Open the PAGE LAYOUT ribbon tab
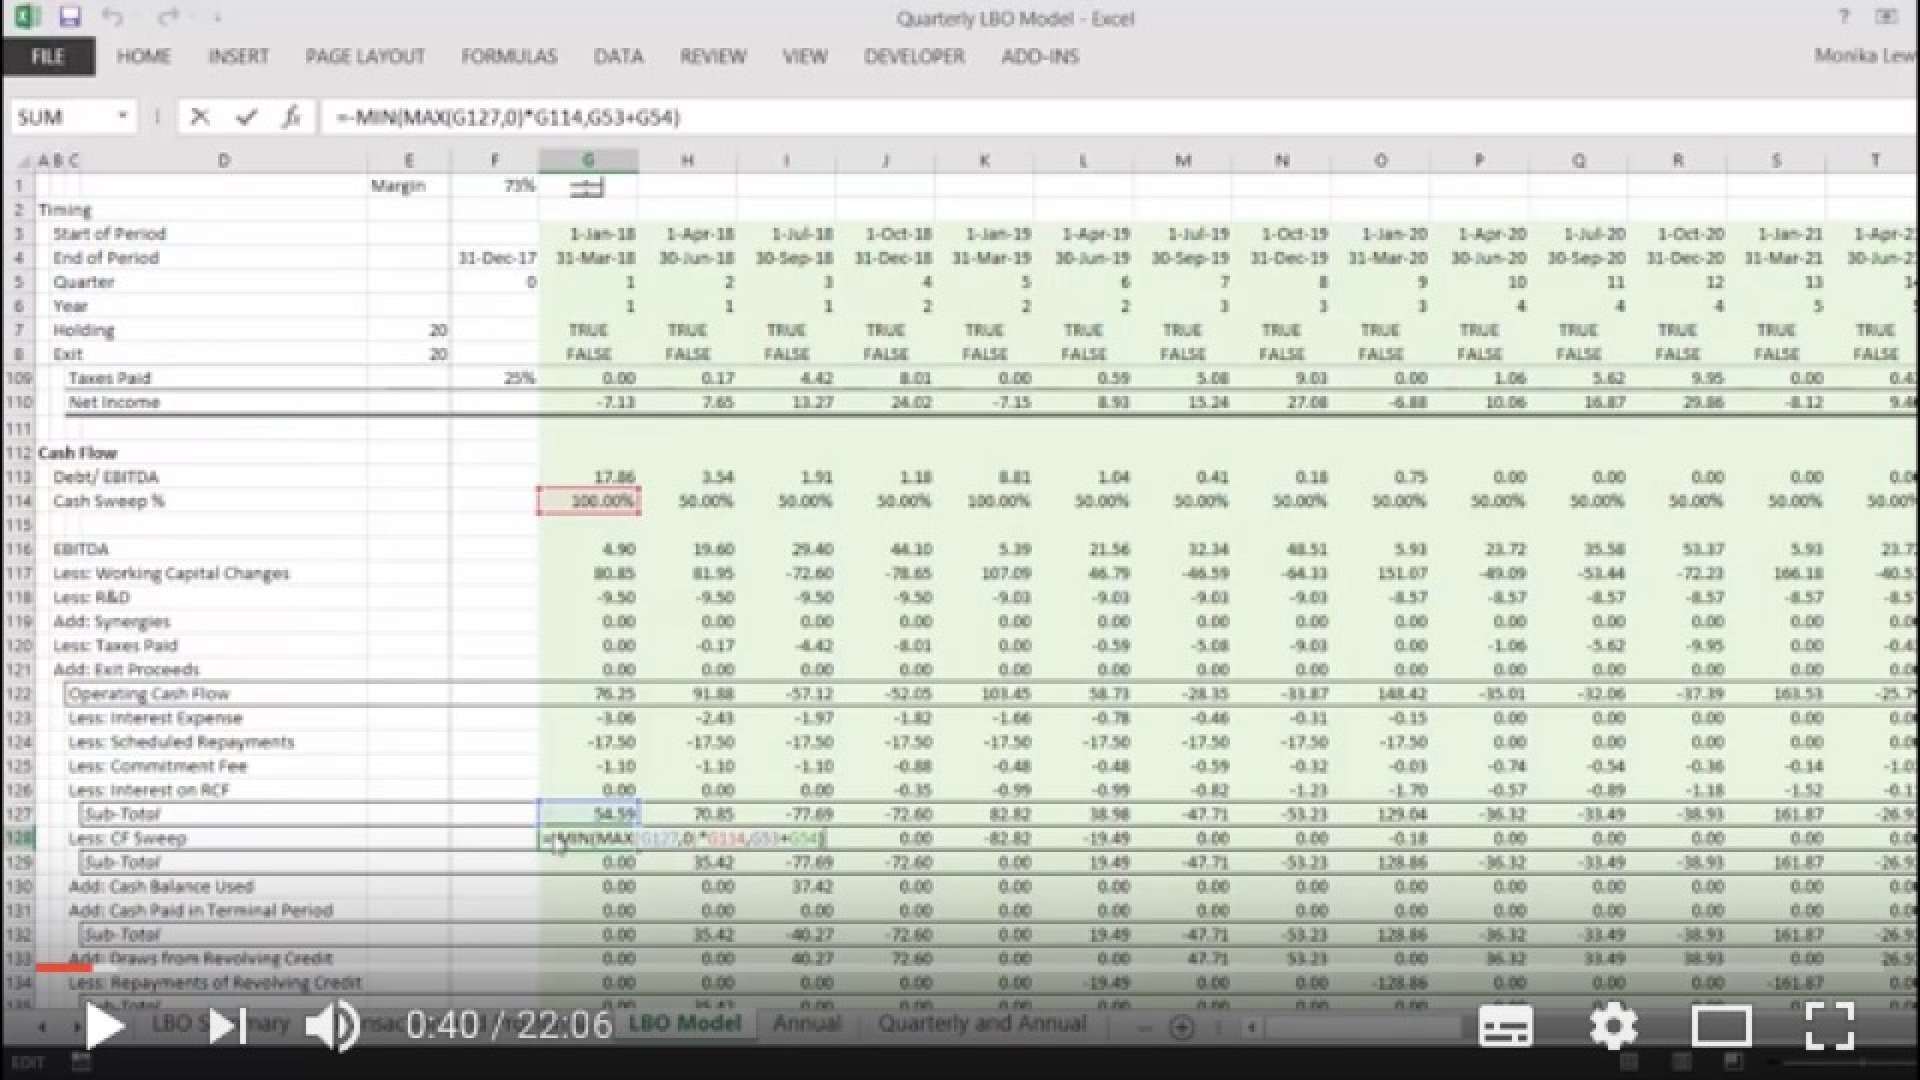The width and height of the screenshot is (1920, 1080). (365, 57)
